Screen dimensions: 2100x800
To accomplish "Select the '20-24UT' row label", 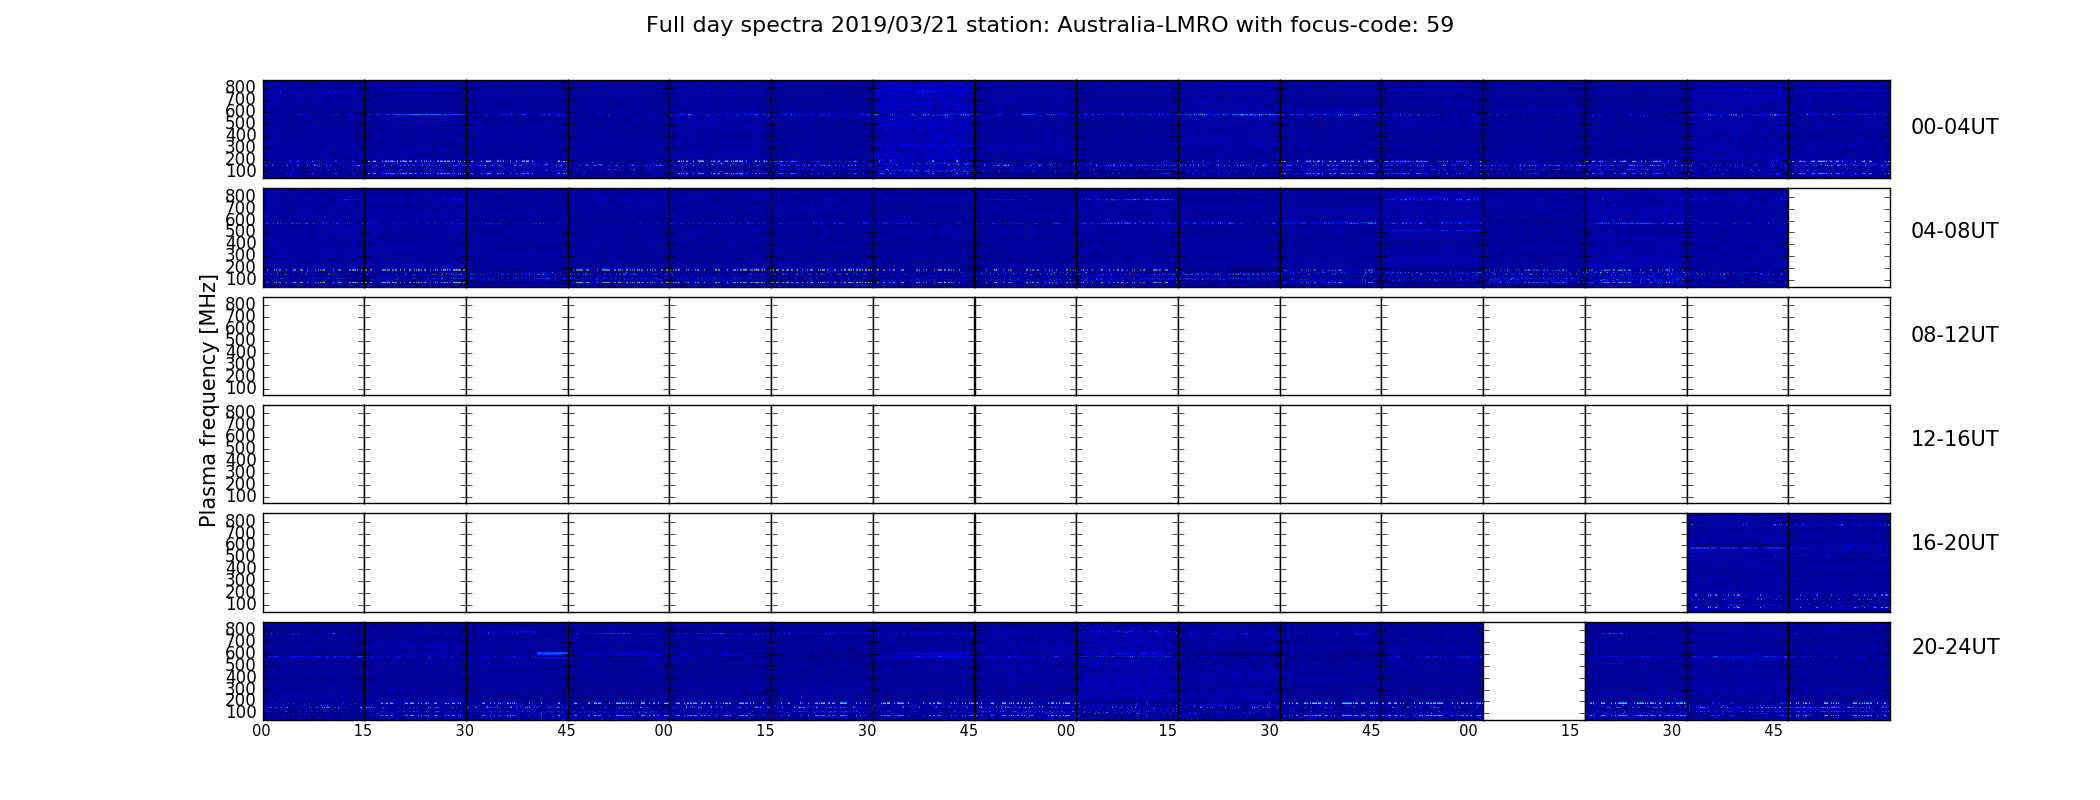I will 1955,647.
